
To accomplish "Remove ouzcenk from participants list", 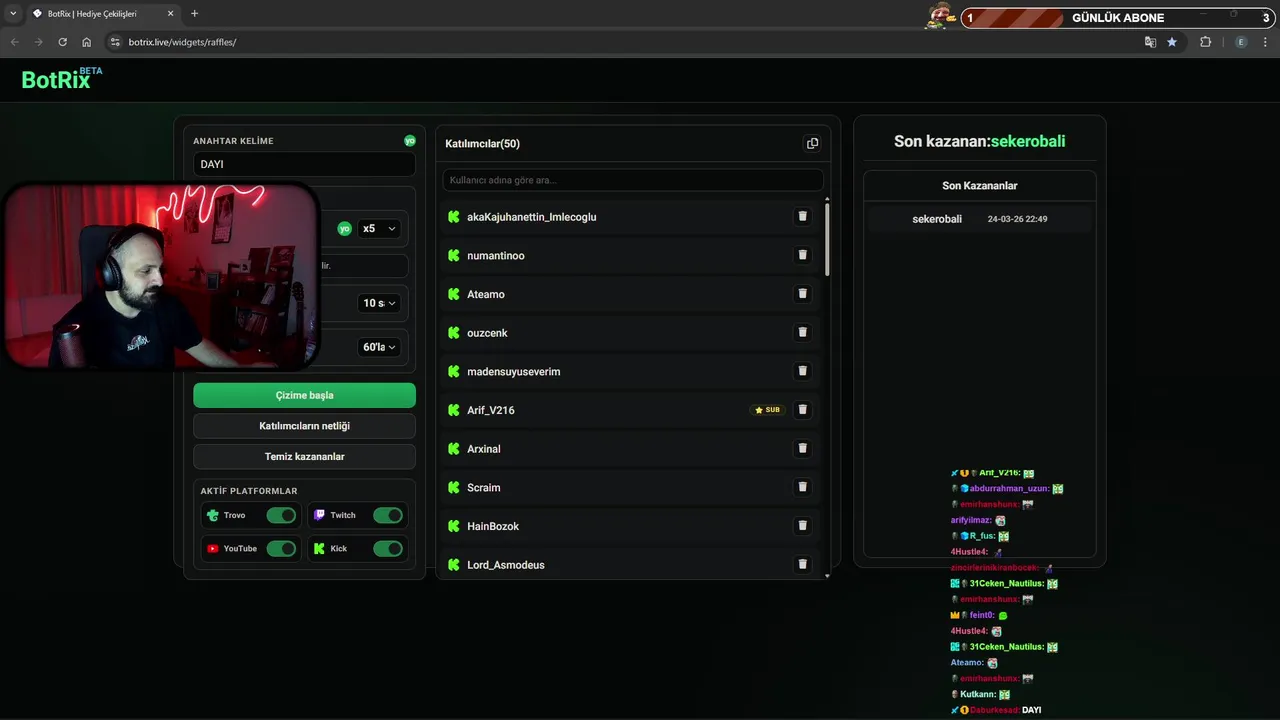I will click(802, 332).
